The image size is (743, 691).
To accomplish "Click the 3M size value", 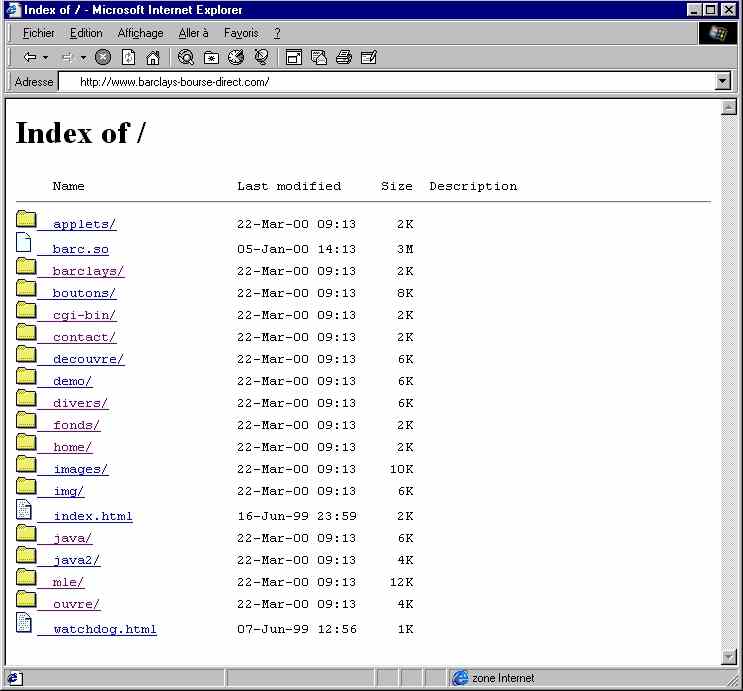I will pyautogui.click(x=405, y=249).
